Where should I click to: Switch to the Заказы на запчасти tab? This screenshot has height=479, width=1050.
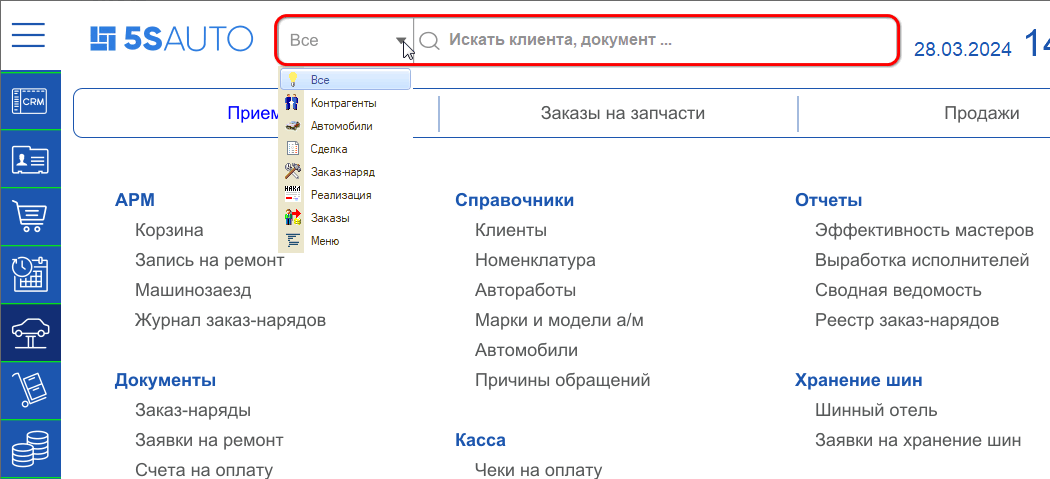(x=622, y=113)
